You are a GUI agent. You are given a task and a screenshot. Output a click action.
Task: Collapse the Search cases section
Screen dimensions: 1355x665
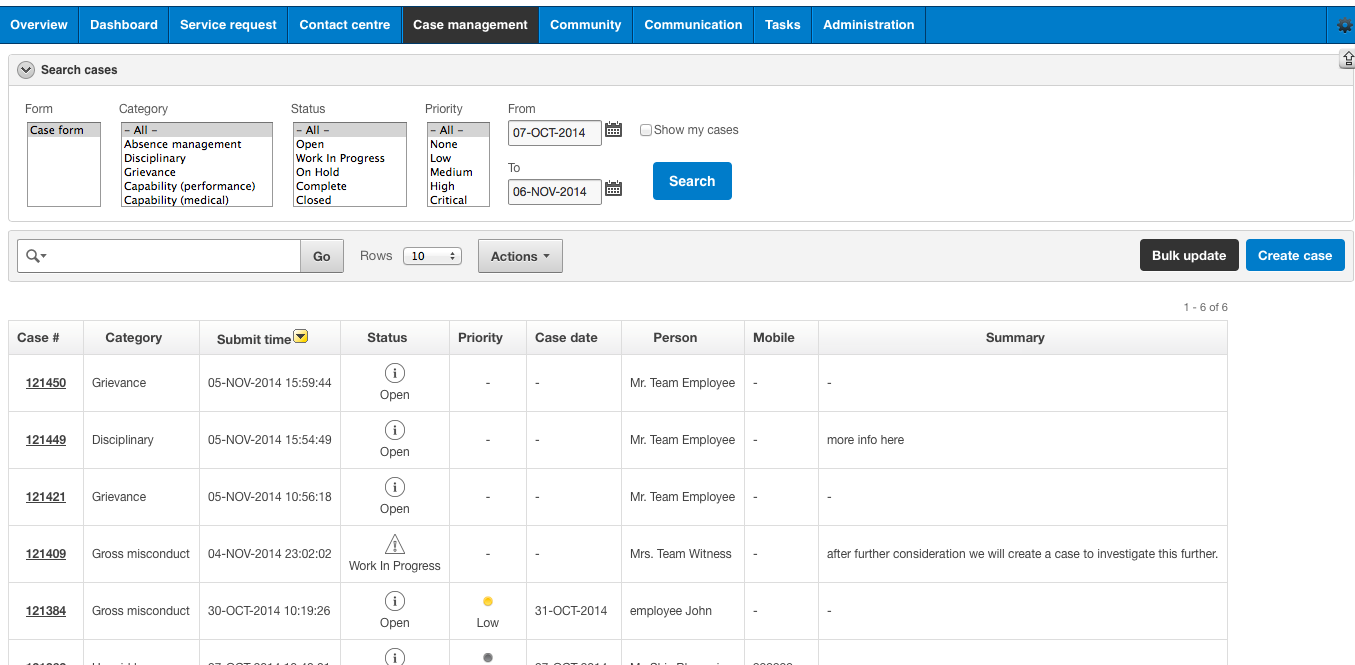point(25,70)
